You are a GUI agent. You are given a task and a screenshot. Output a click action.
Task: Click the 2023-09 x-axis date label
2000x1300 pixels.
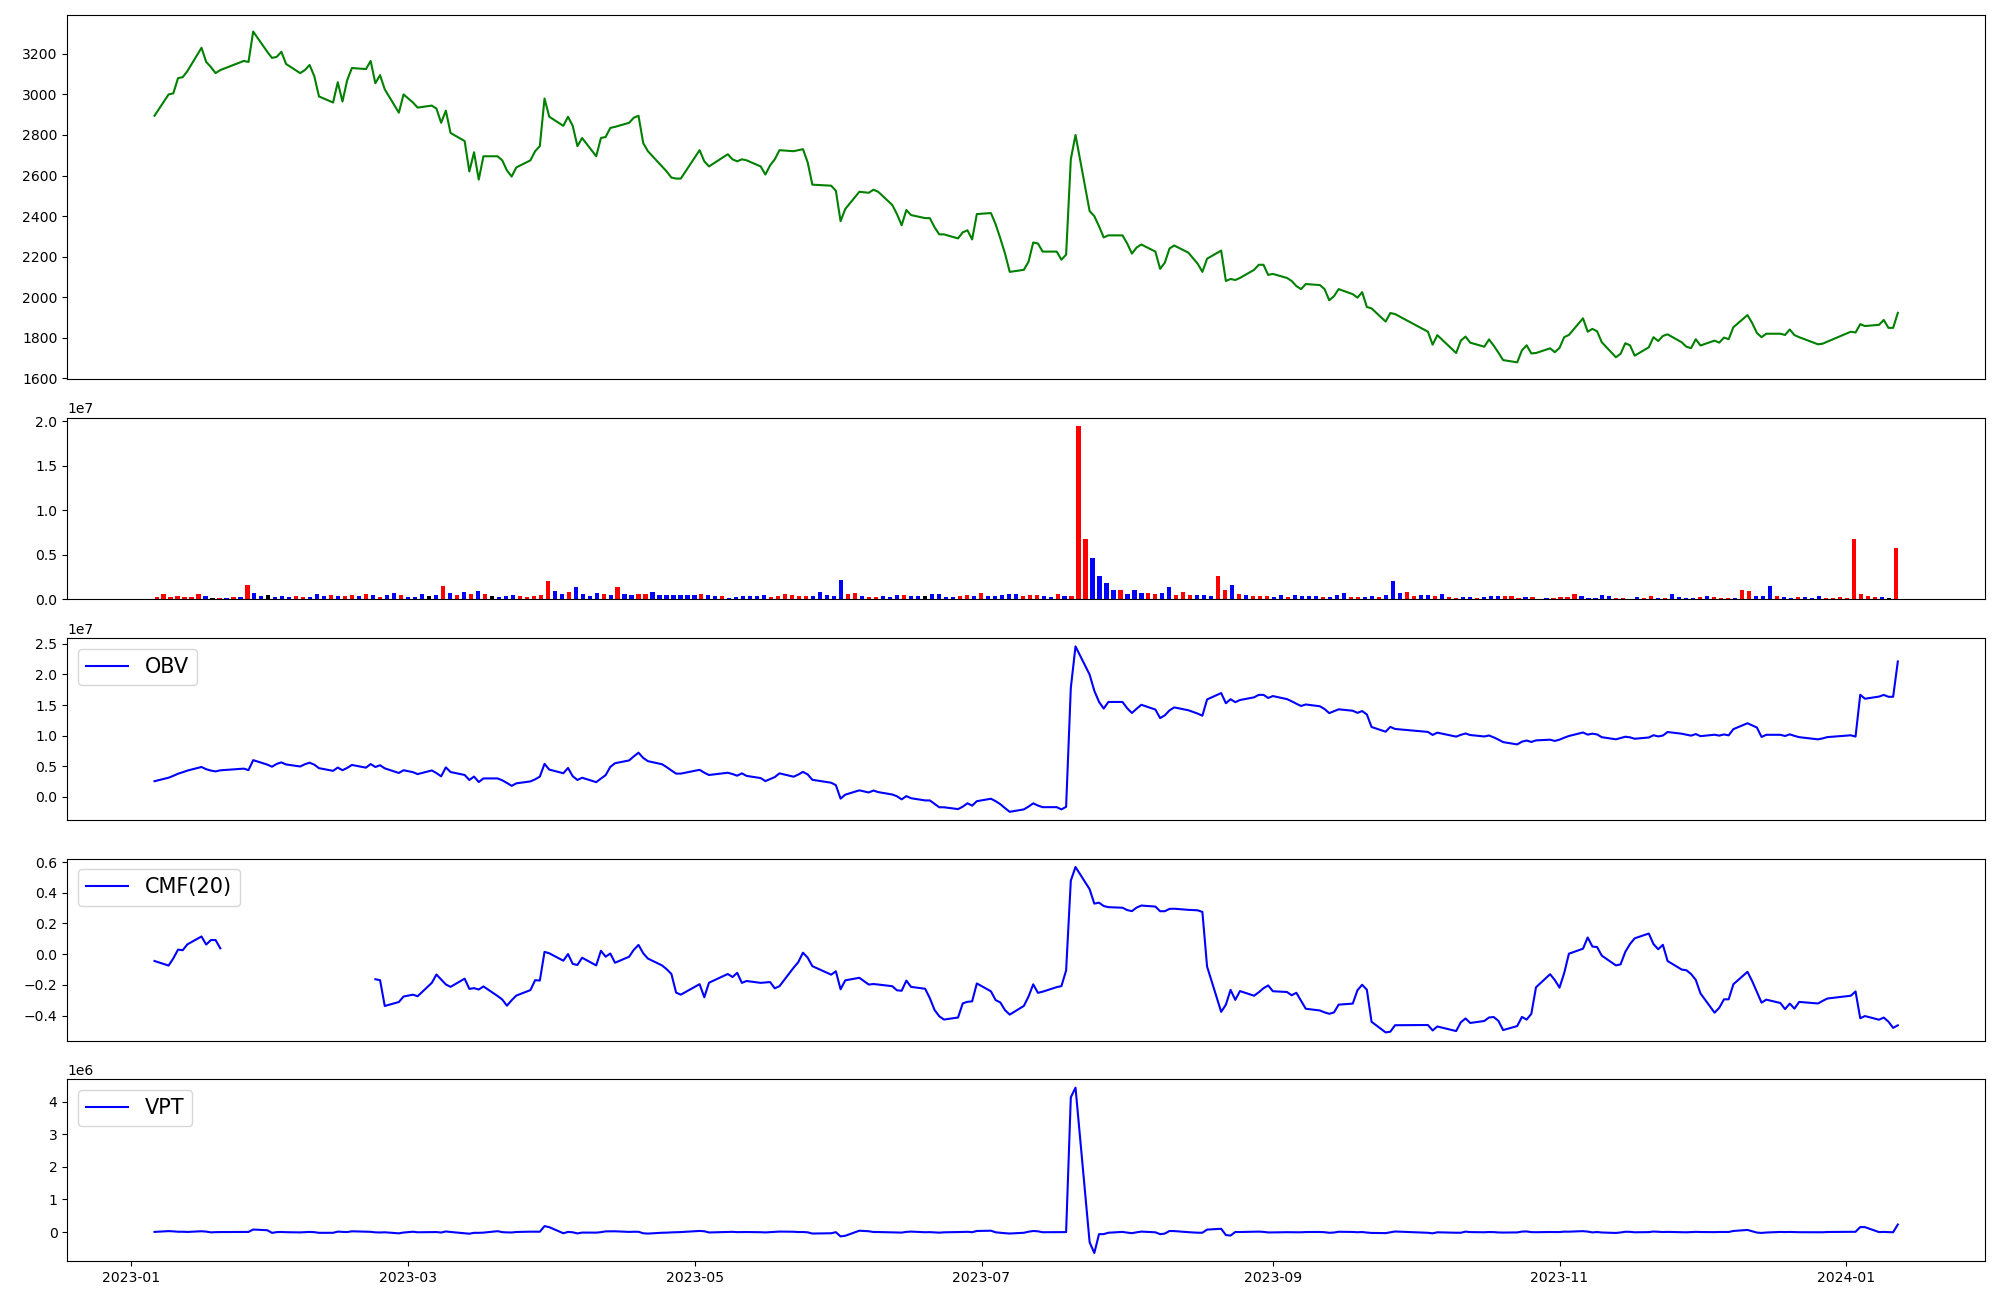[x=1273, y=1277]
